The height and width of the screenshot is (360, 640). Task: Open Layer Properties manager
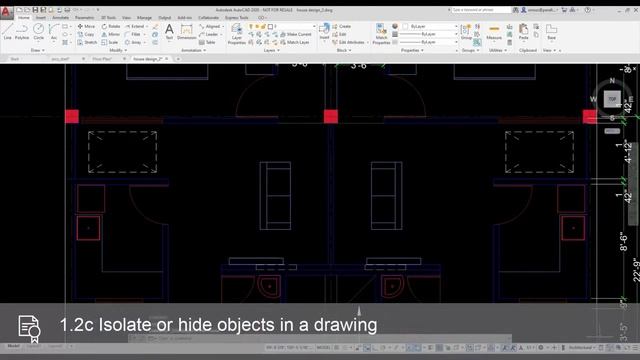click(236, 33)
